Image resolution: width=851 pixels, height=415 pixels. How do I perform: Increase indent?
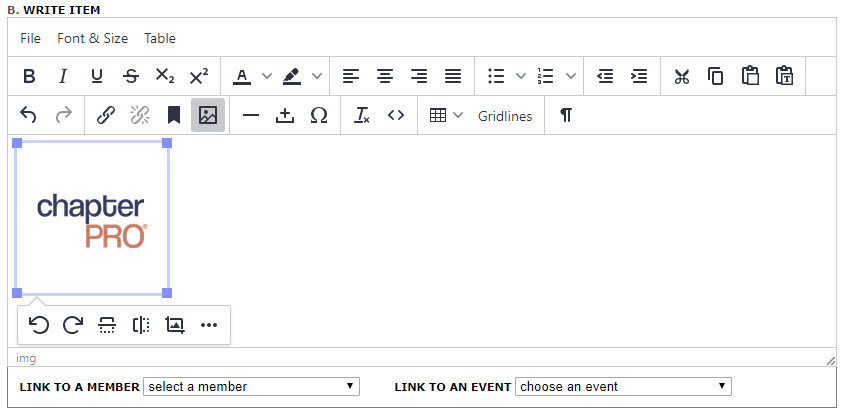click(x=639, y=76)
